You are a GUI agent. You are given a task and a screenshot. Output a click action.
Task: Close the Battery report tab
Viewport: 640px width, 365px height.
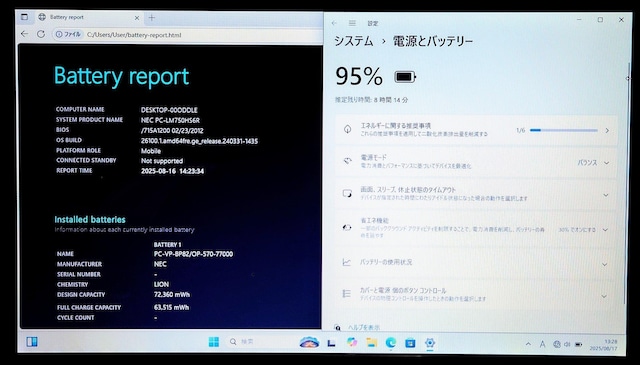point(137,18)
